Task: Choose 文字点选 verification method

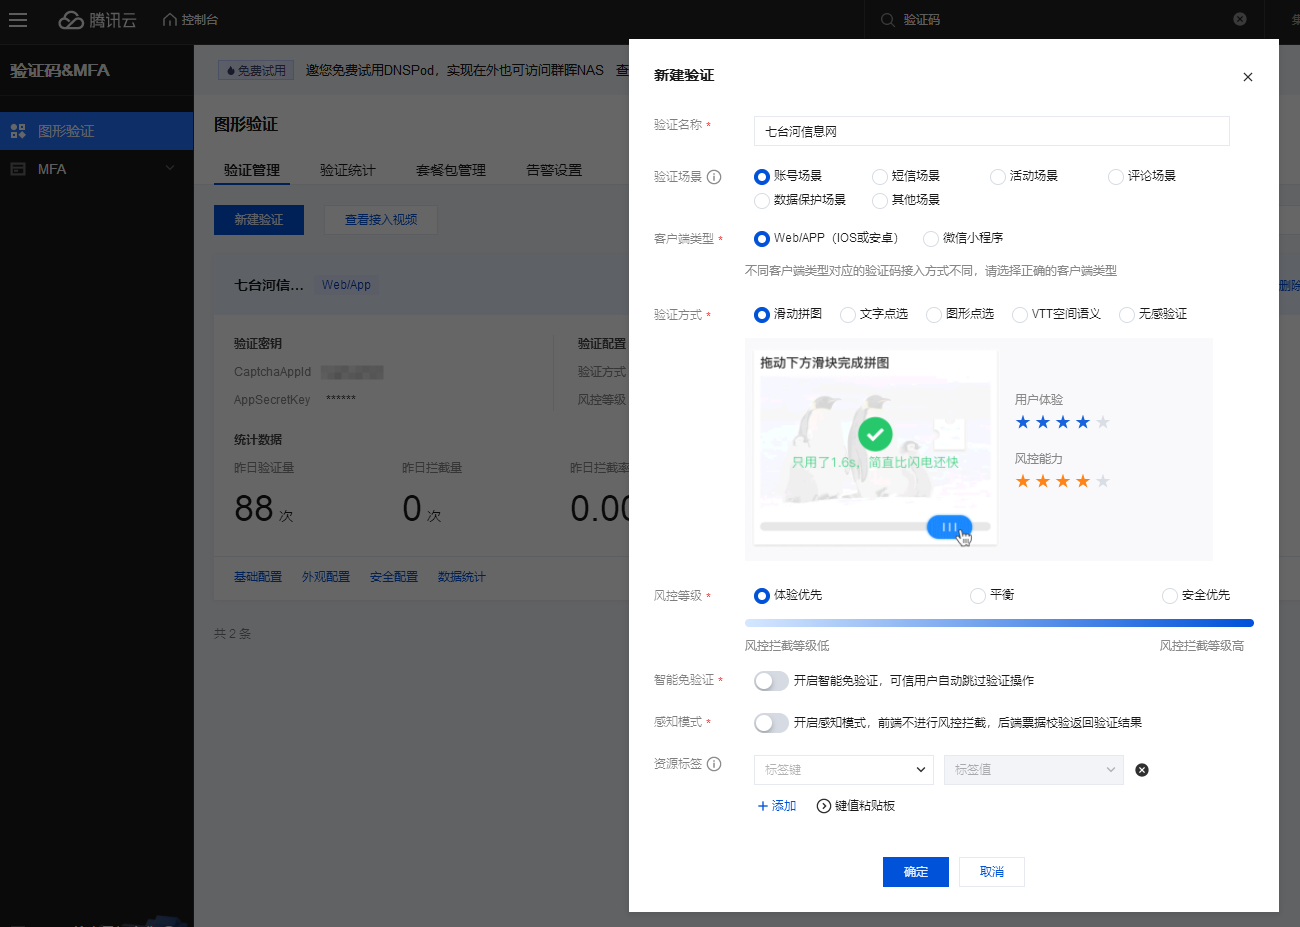Action: tap(848, 315)
